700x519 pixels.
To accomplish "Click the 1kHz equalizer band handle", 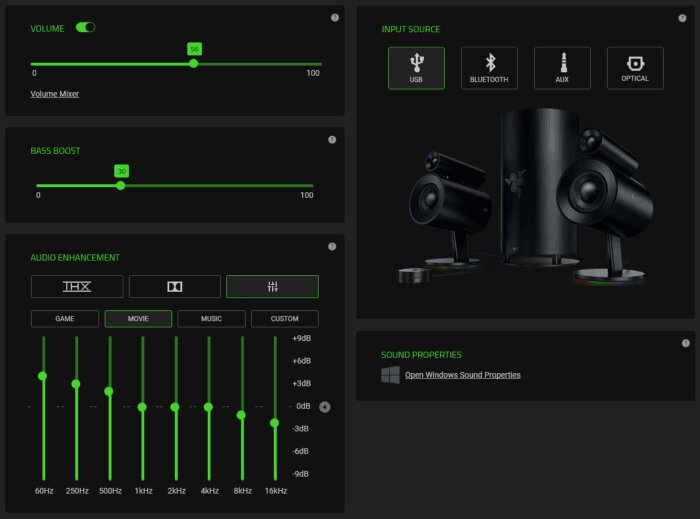I will (x=142, y=407).
